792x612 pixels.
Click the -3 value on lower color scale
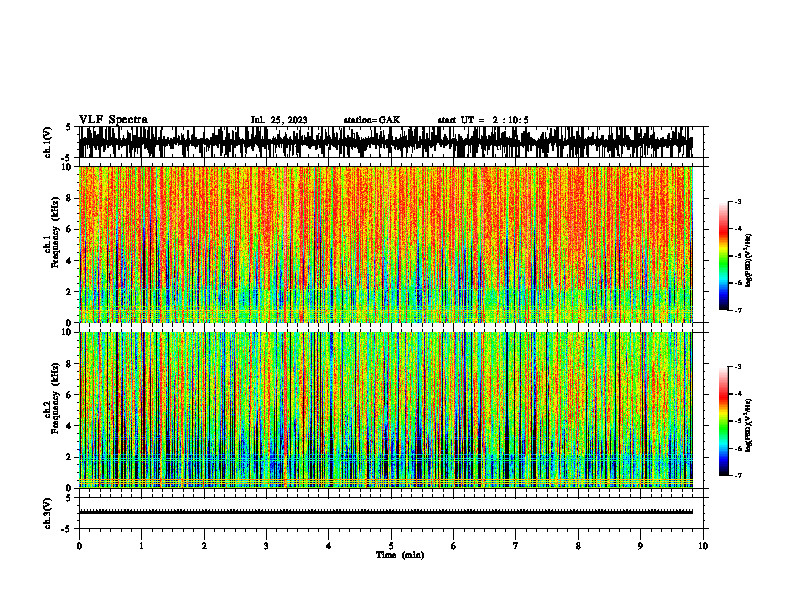737,367
